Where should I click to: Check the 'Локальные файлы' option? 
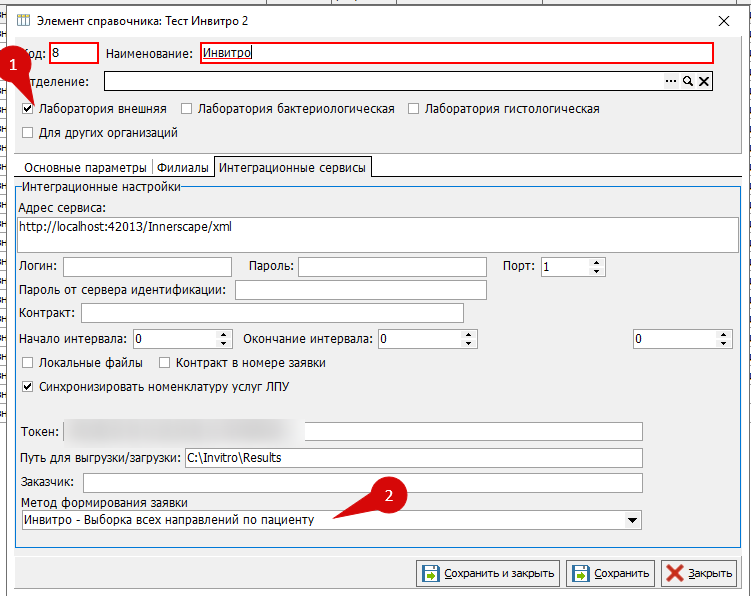click(x=27, y=363)
